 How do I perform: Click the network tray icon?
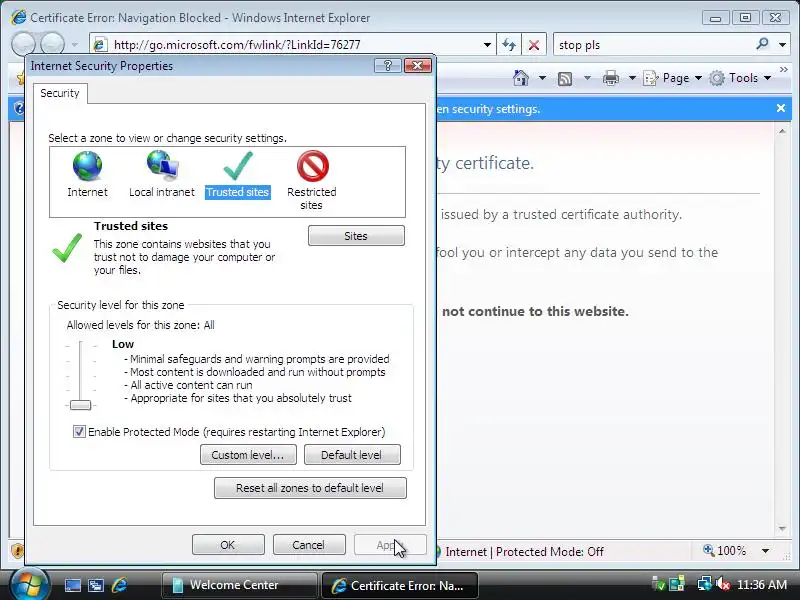click(x=705, y=584)
